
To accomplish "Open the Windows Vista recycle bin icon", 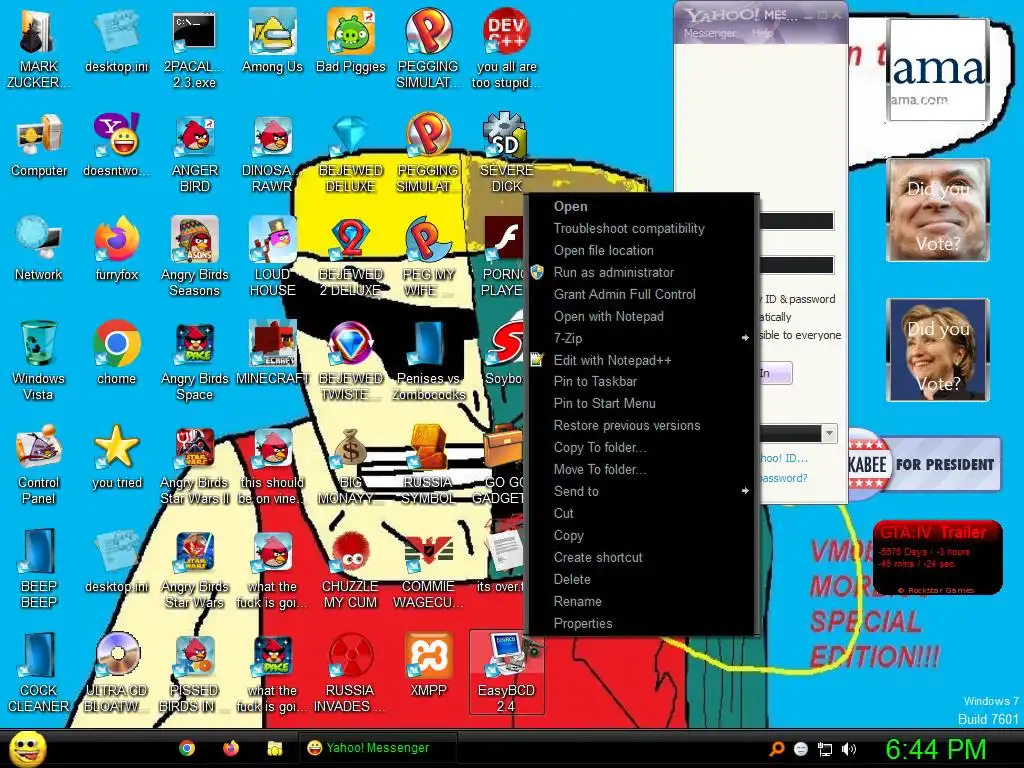I will [x=39, y=360].
